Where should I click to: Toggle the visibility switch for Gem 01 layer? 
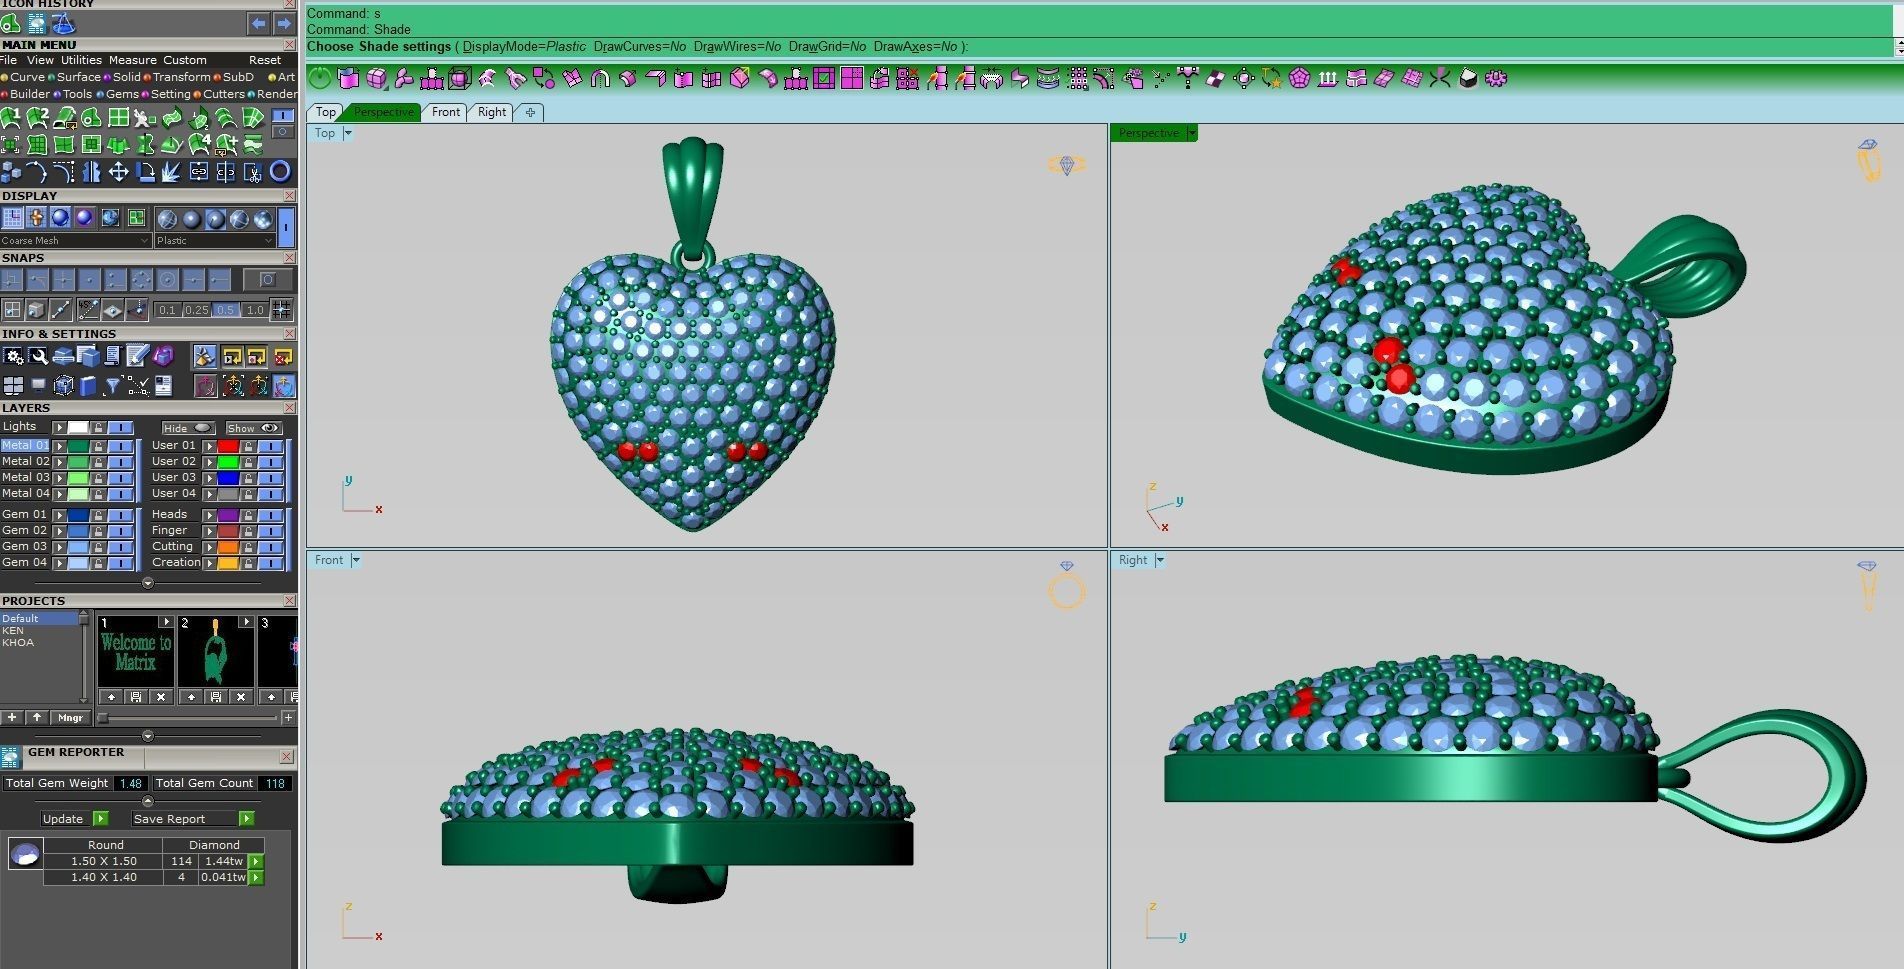(x=121, y=515)
